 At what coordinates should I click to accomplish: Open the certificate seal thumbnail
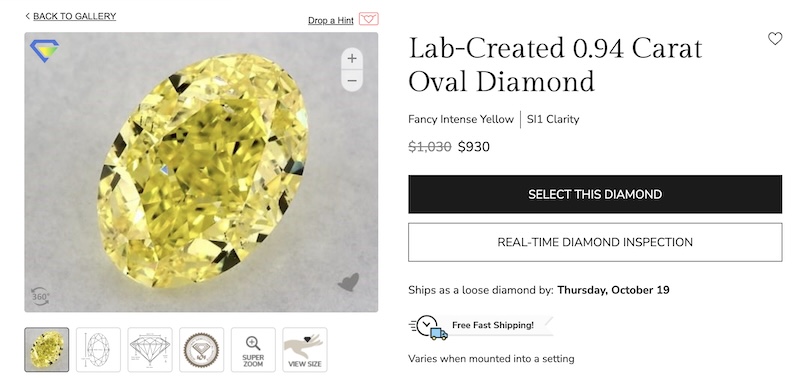click(202, 350)
